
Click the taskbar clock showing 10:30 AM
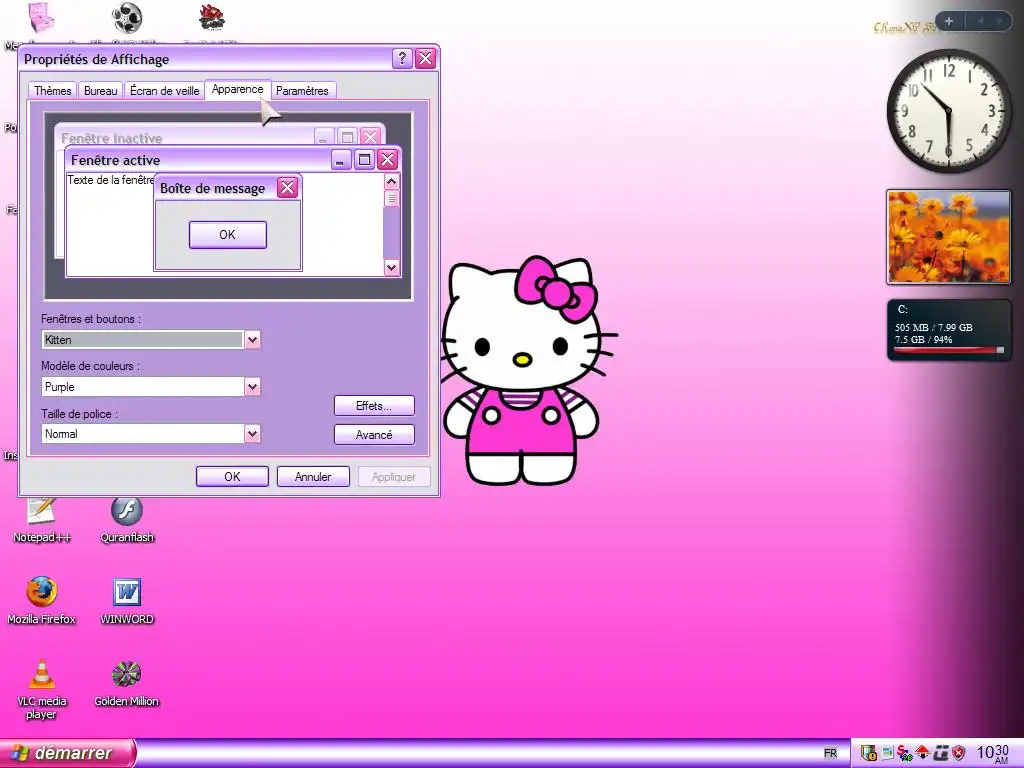coord(993,753)
